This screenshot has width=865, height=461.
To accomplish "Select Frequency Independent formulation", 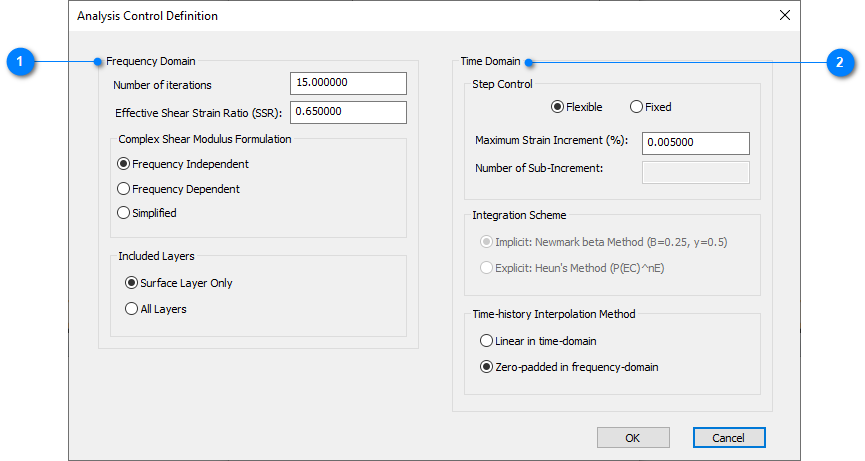I will pos(183,164).
